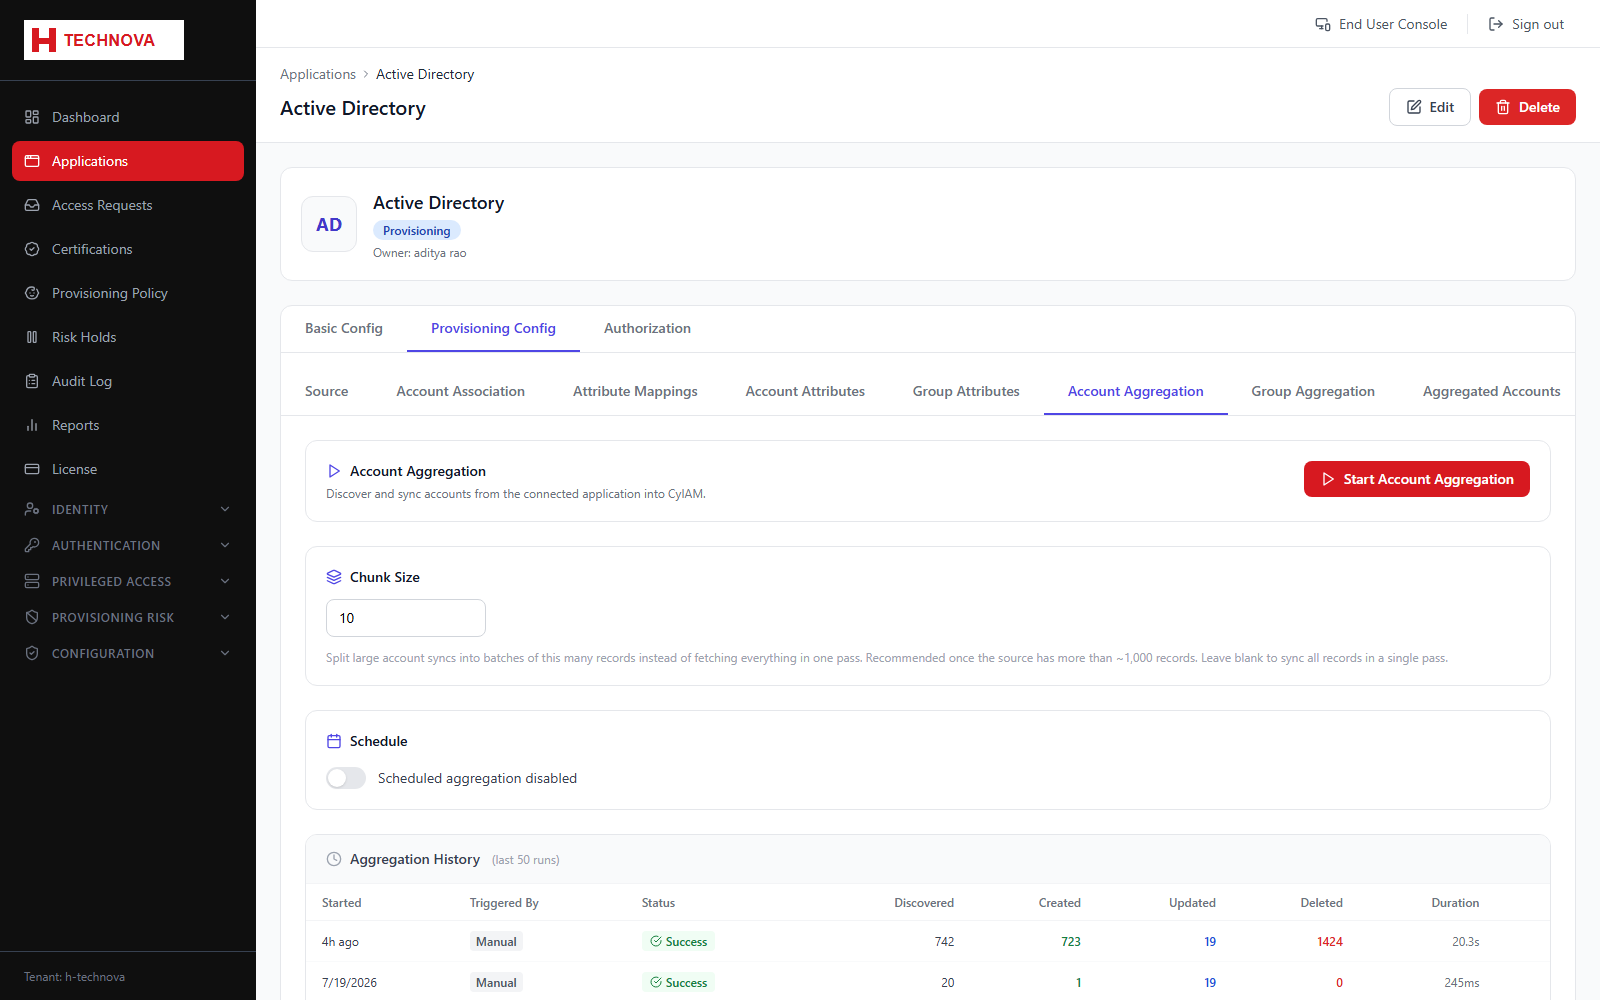This screenshot has height=1000, width=1600.
Task: Click the Delete button
Action: coord(1527,107)
